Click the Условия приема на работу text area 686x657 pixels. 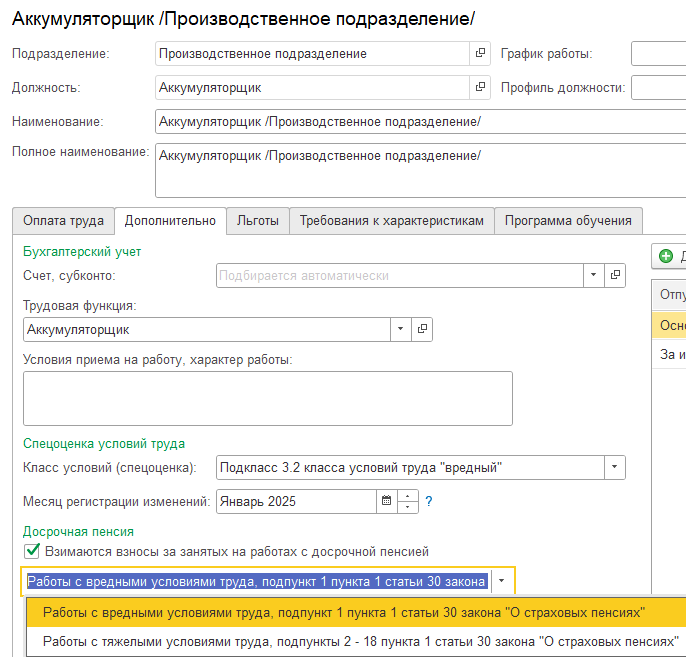[267, 399]
